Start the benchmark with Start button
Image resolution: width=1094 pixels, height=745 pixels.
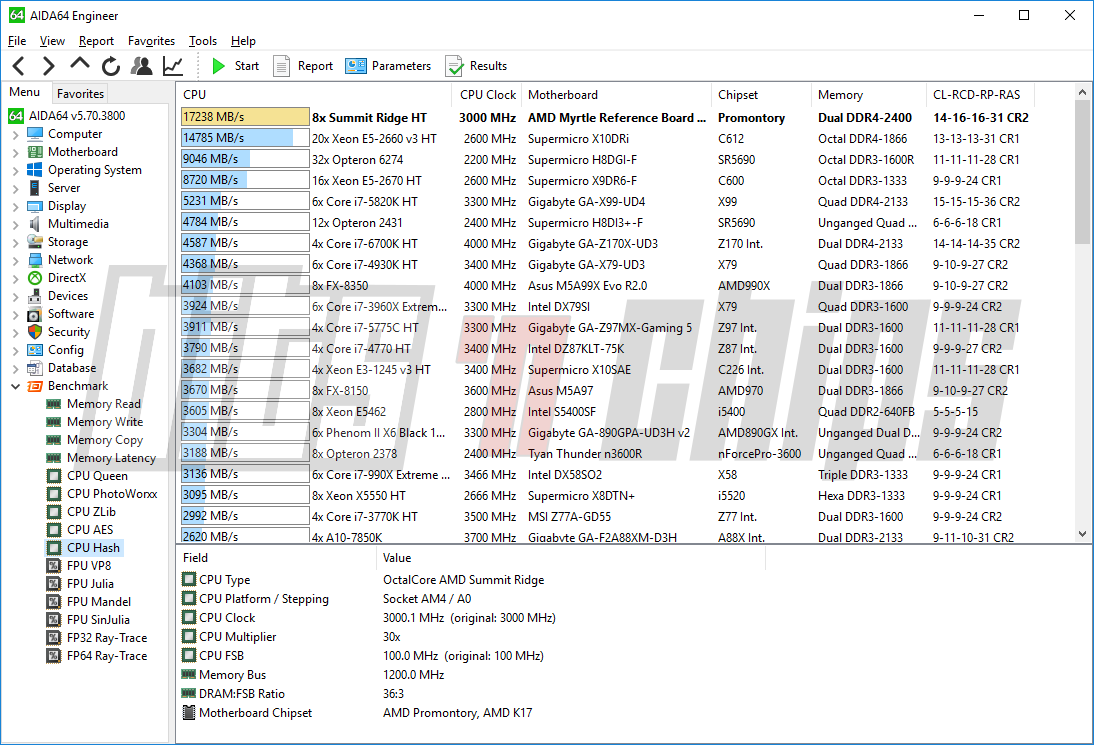click(235, 66)
